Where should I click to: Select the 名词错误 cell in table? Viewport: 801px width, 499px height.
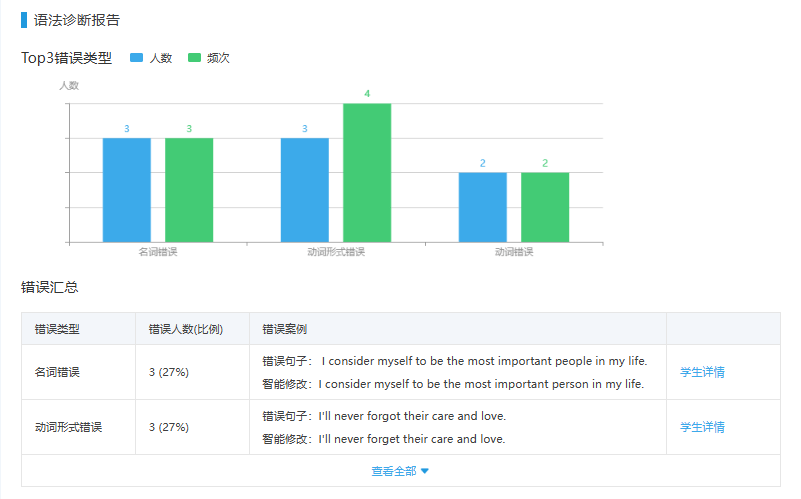tap(57, 372)
